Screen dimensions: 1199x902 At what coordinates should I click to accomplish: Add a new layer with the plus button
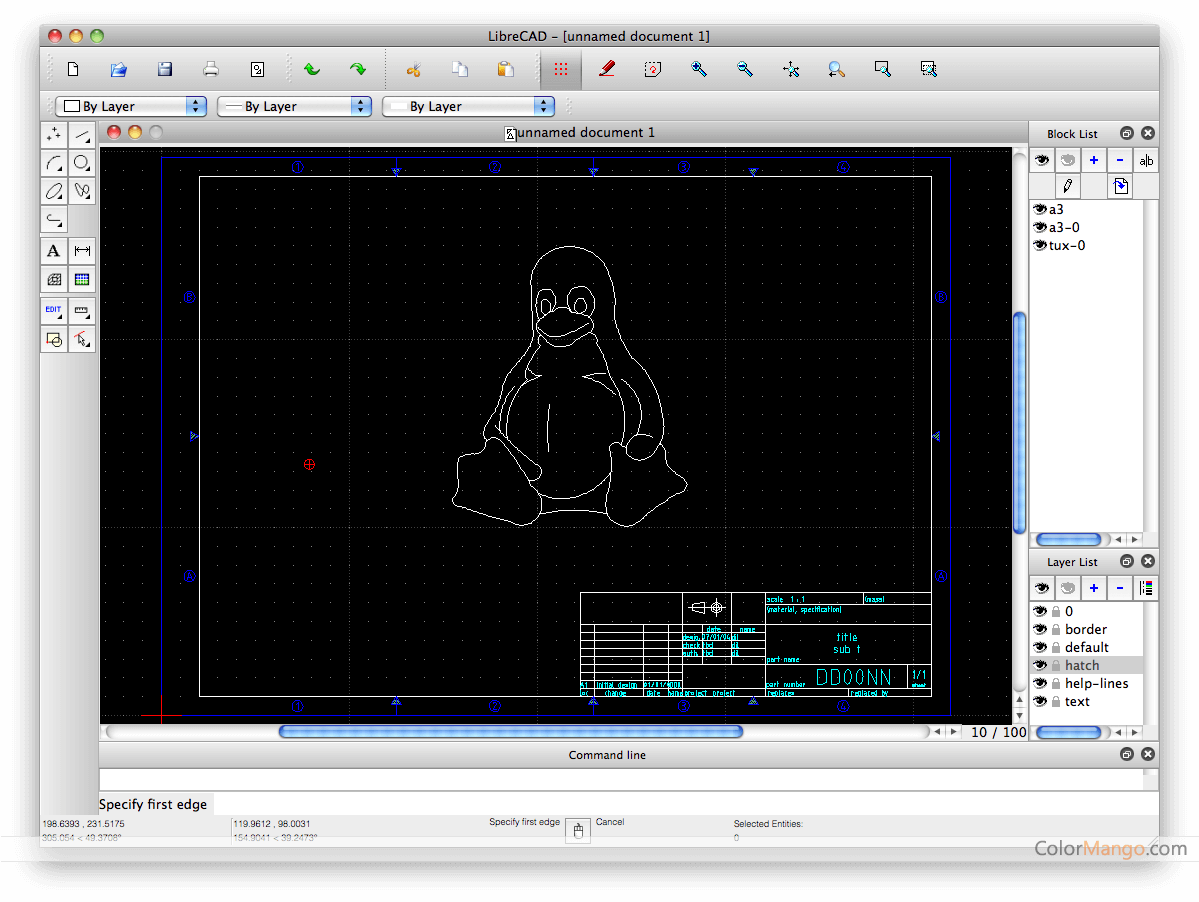point(1093,588)
